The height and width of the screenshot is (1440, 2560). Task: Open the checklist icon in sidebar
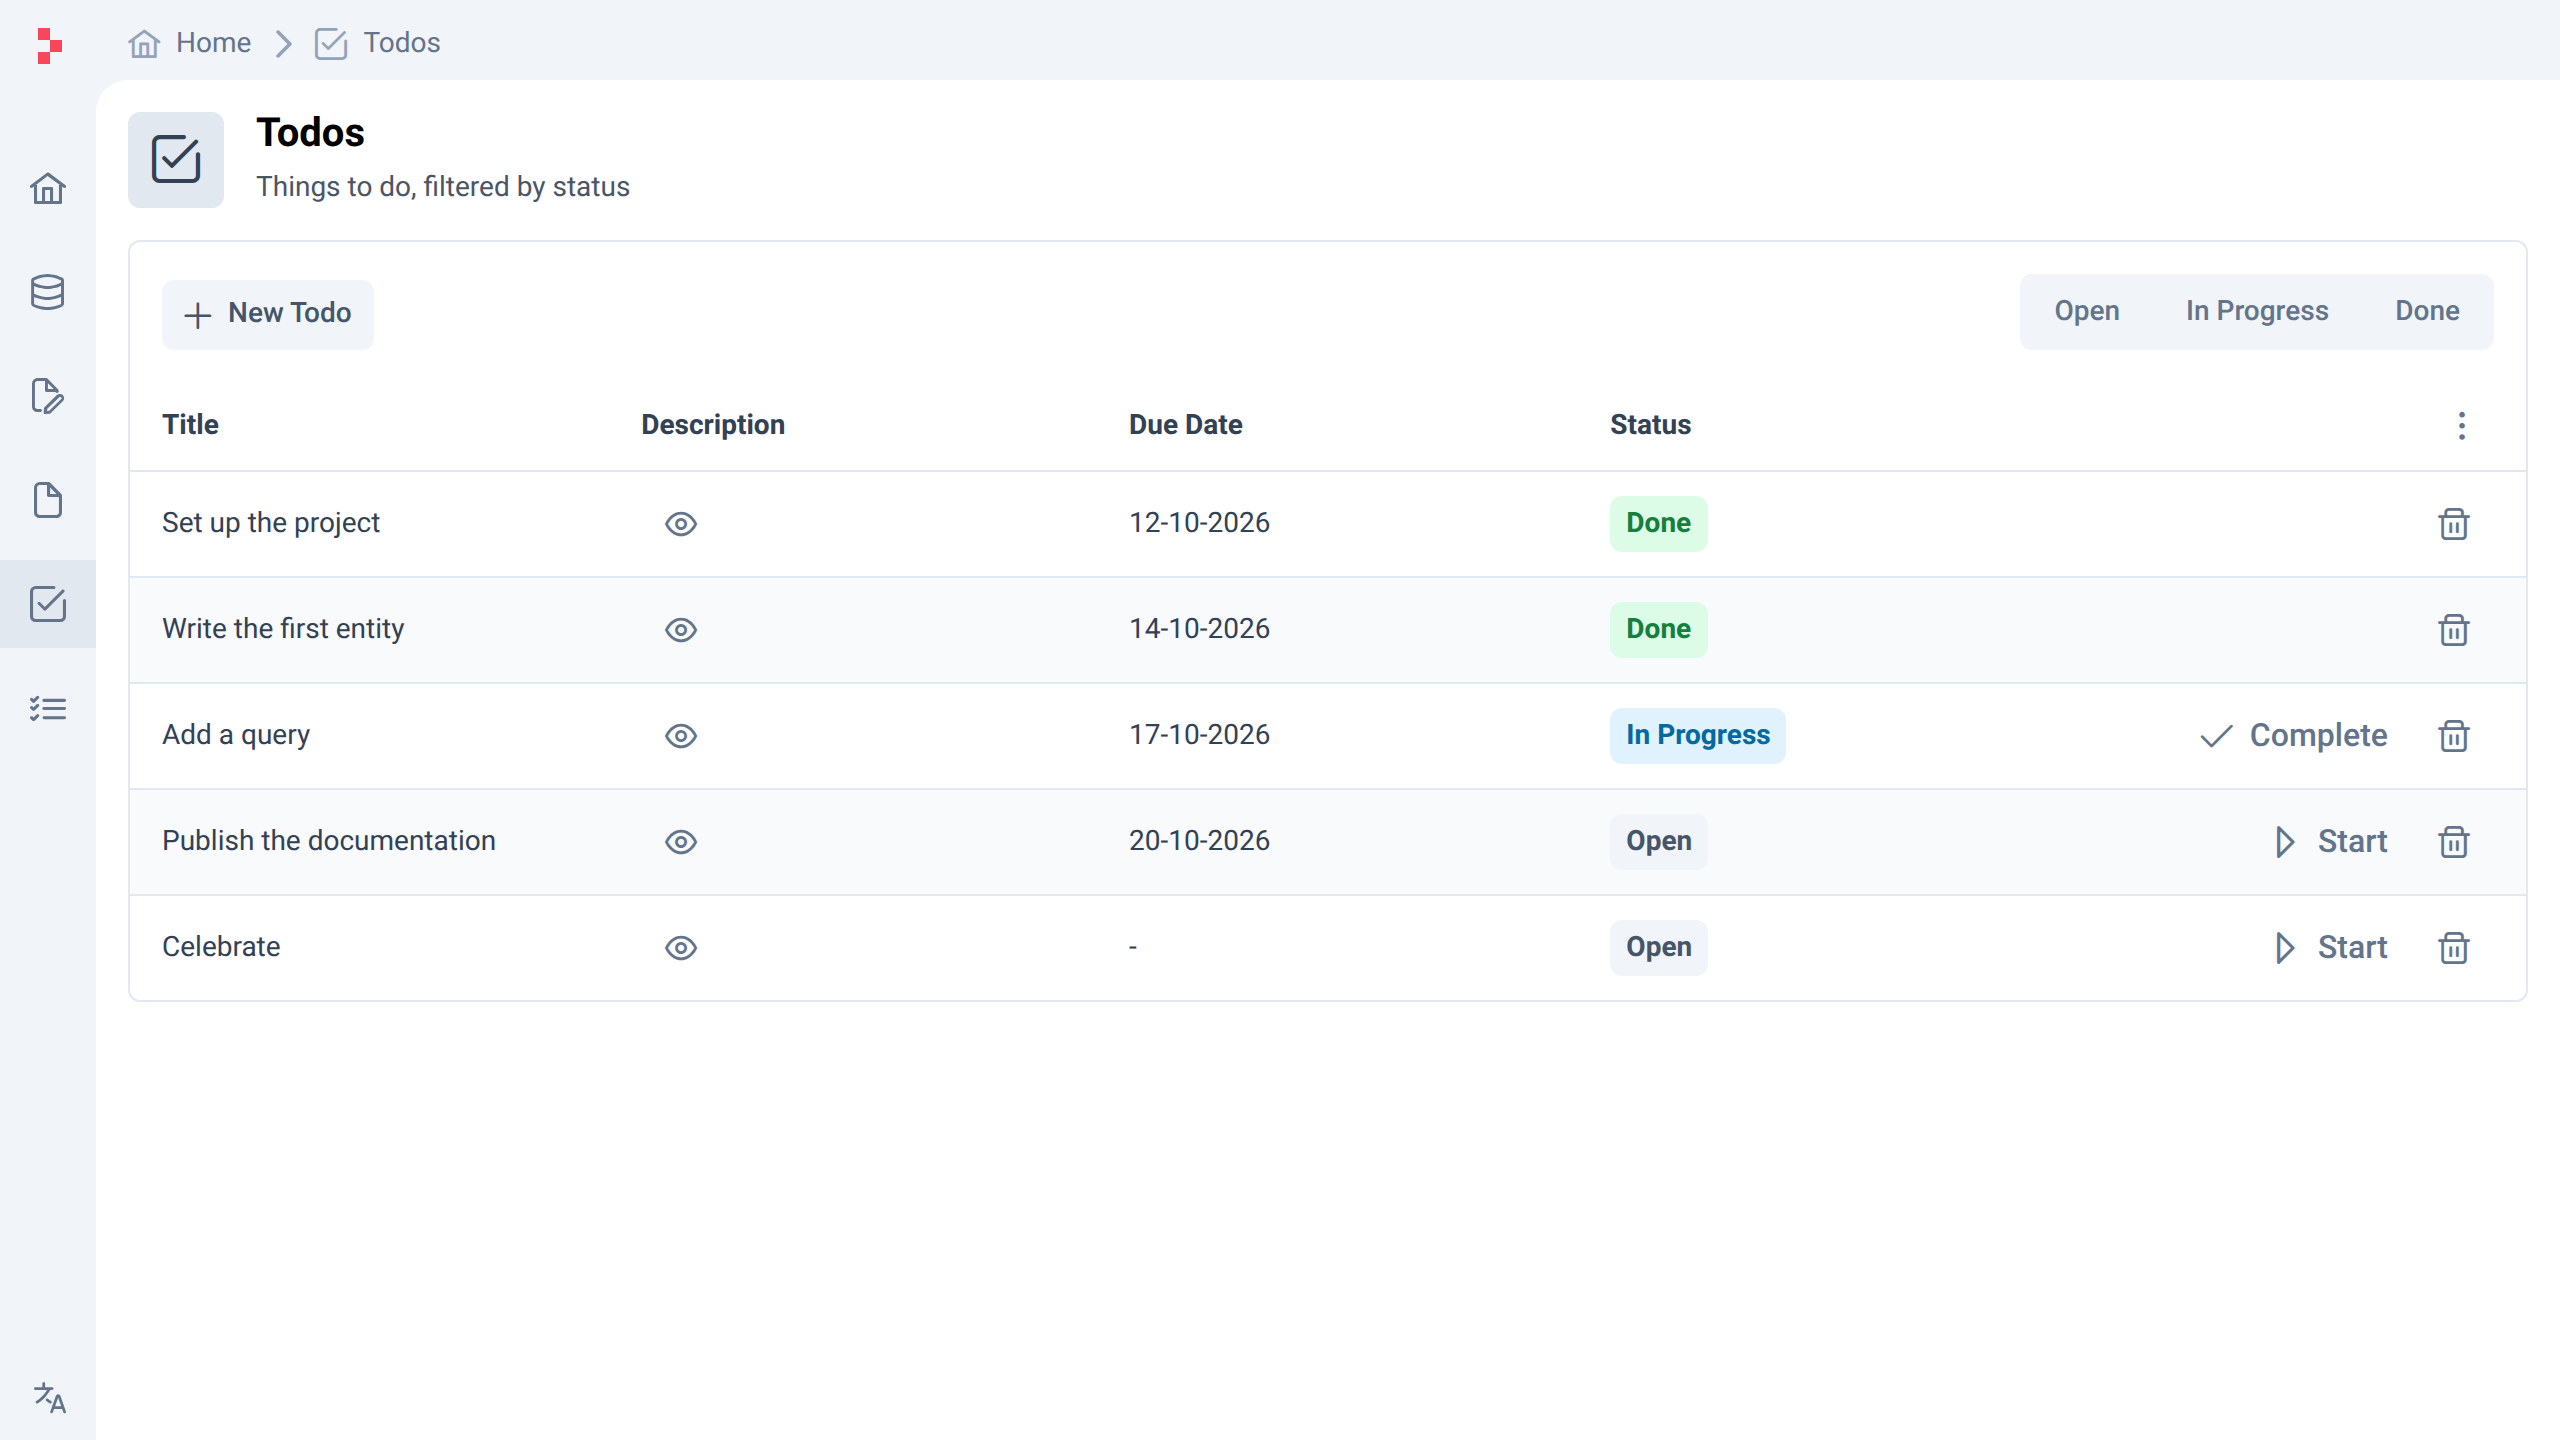47,708
